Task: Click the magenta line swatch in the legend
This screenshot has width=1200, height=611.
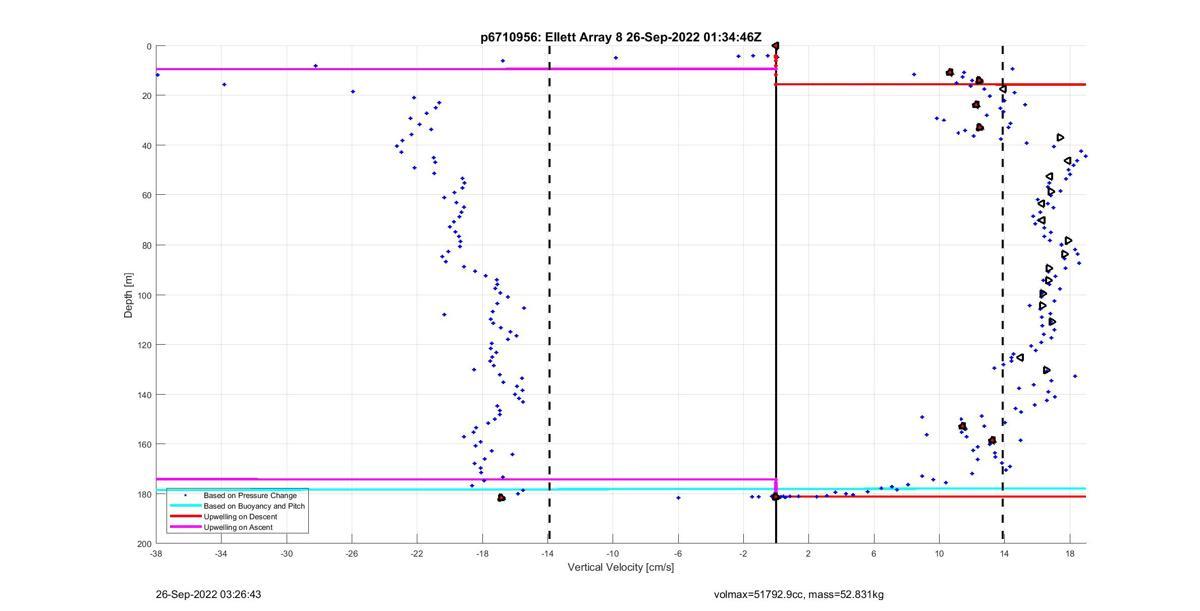Action: (x=184, y=527)
